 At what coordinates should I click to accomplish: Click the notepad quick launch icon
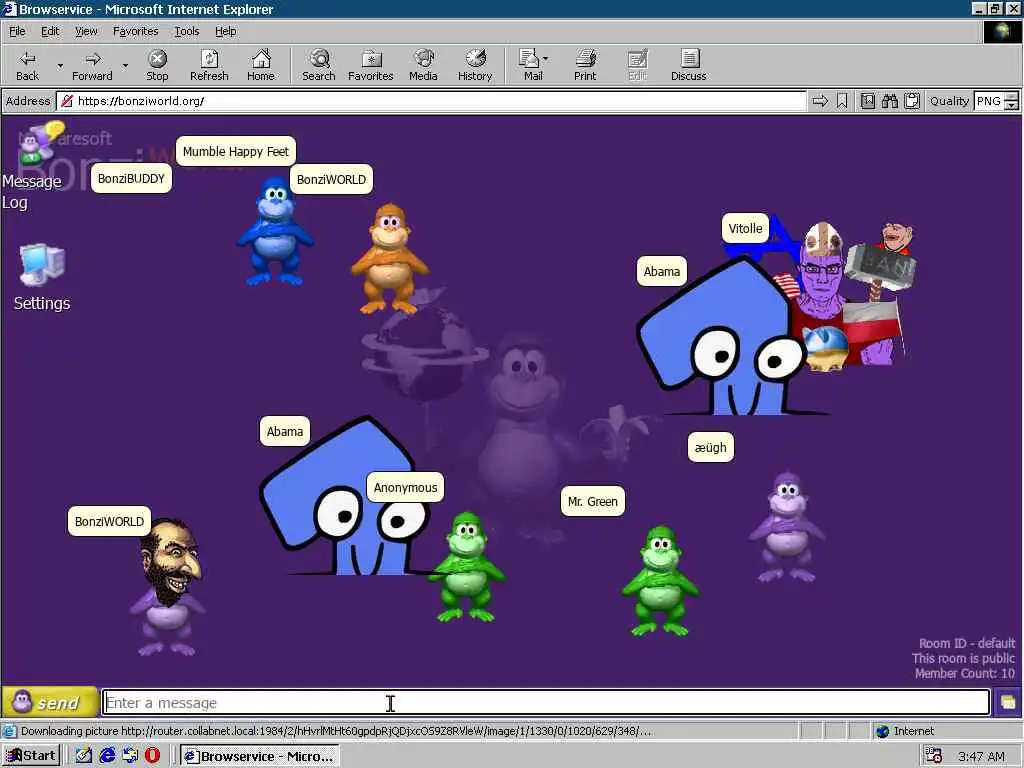pos(84,756)
